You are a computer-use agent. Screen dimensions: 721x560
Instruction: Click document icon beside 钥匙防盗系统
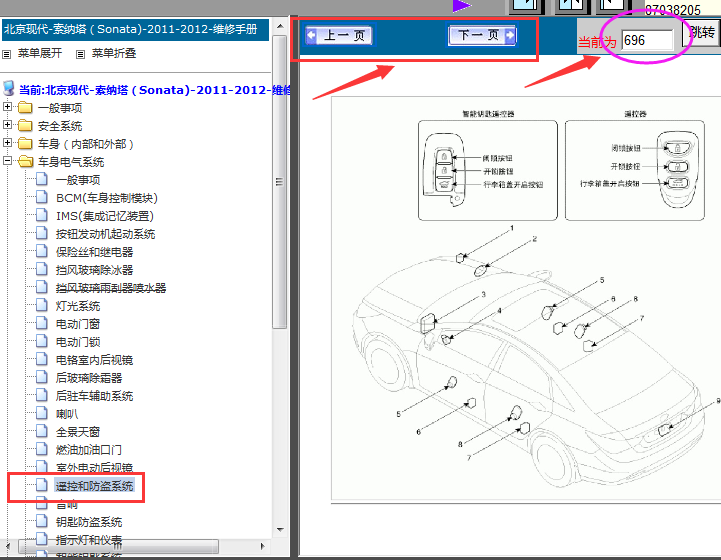pos(42,521)
